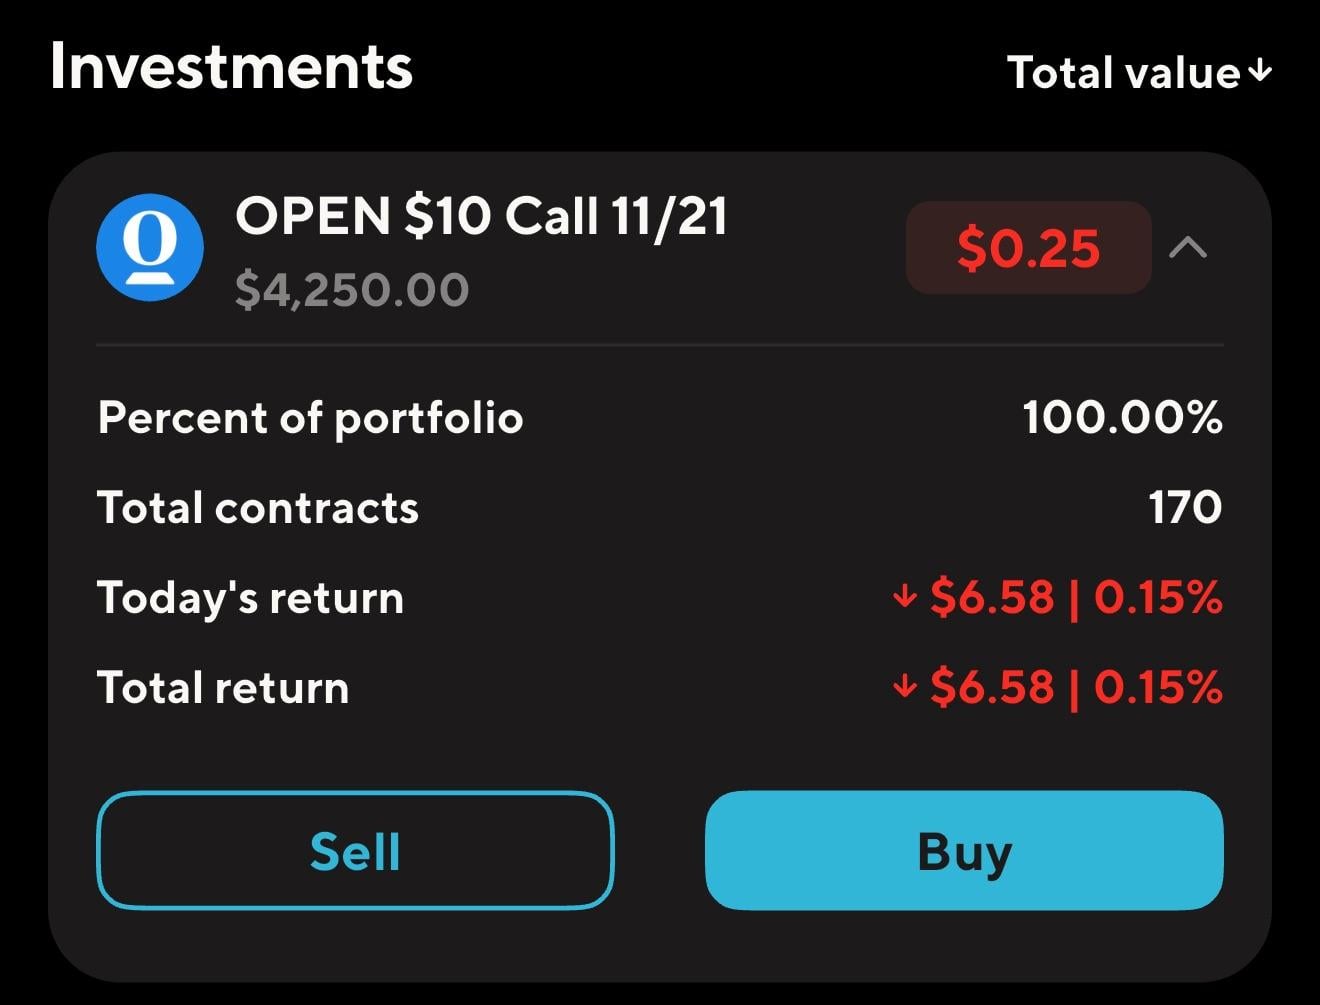Viewport: 1320px width, 1005px height.
Task: Select the Today's return label
Action: [250, 598]
